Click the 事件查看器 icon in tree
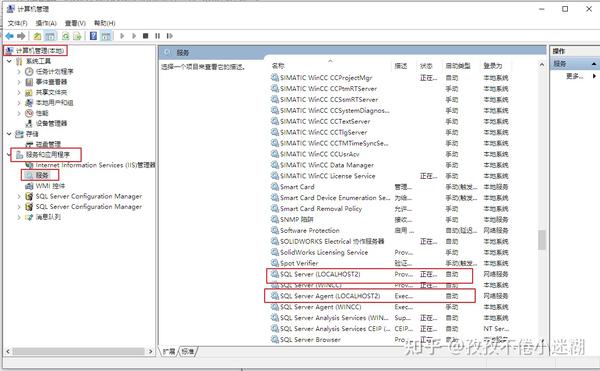The image size is (600, 371). pyautogui.click(x=29, y=82)
